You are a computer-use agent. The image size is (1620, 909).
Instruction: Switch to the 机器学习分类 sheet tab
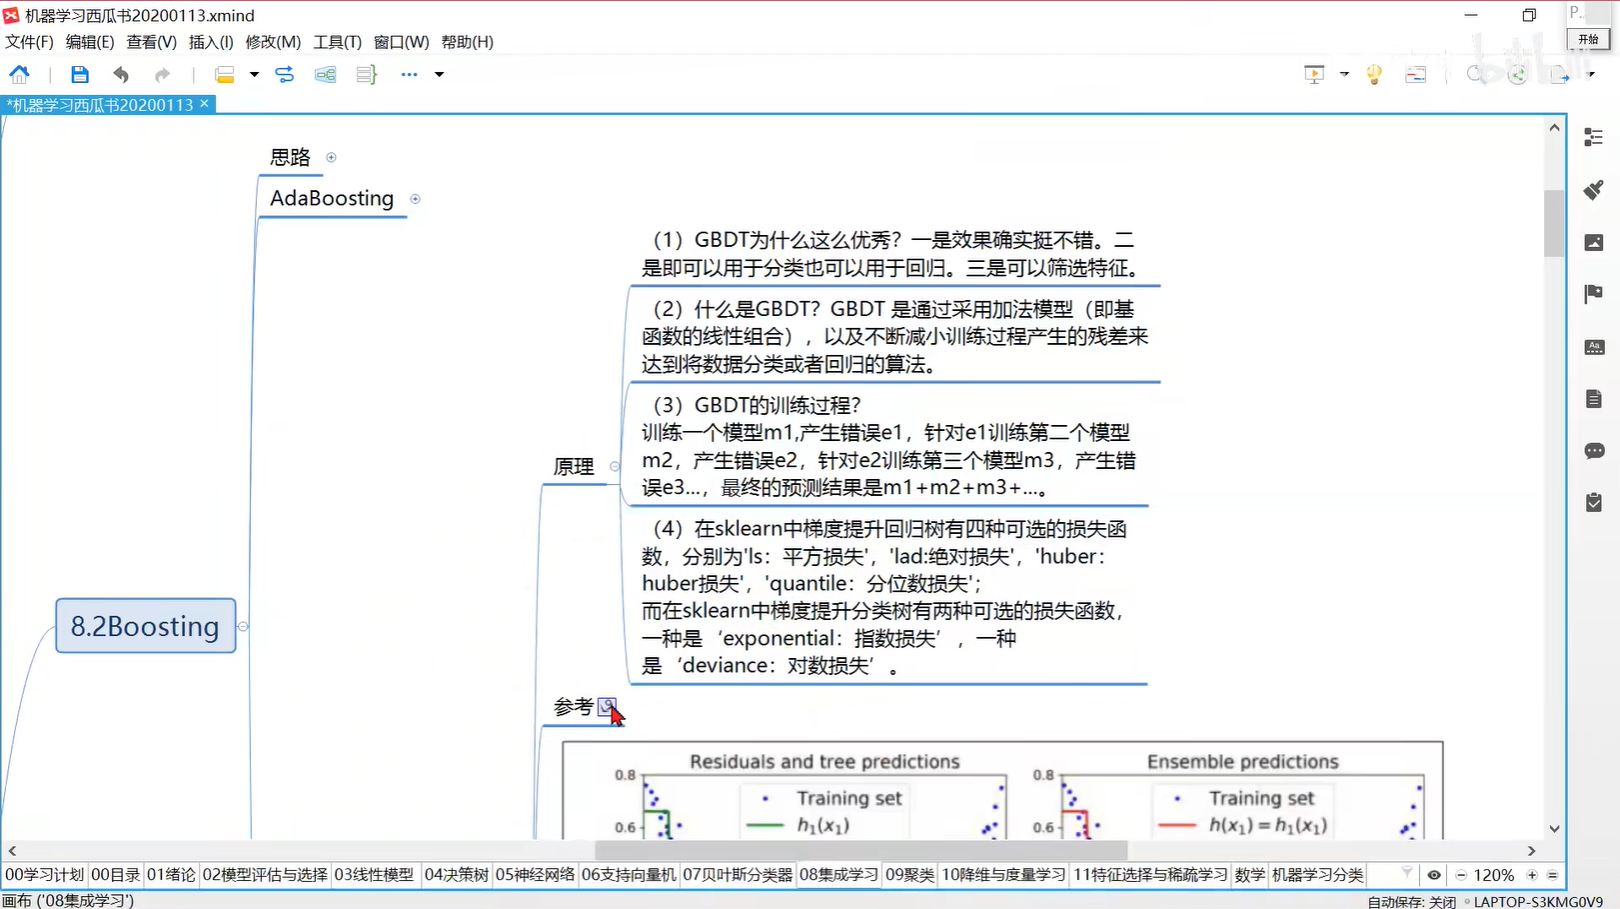pyautogui.click(x=1318, y=875)
